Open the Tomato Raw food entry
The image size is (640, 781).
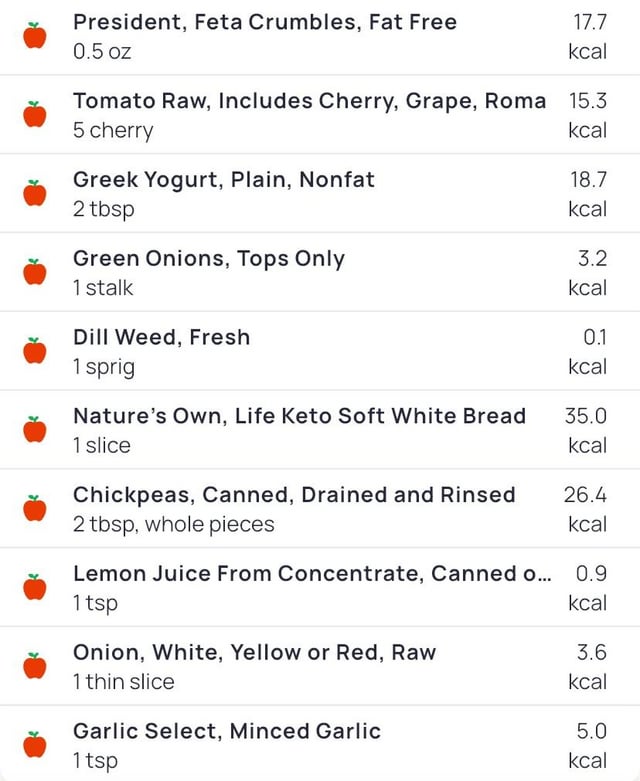click(309, 101)
